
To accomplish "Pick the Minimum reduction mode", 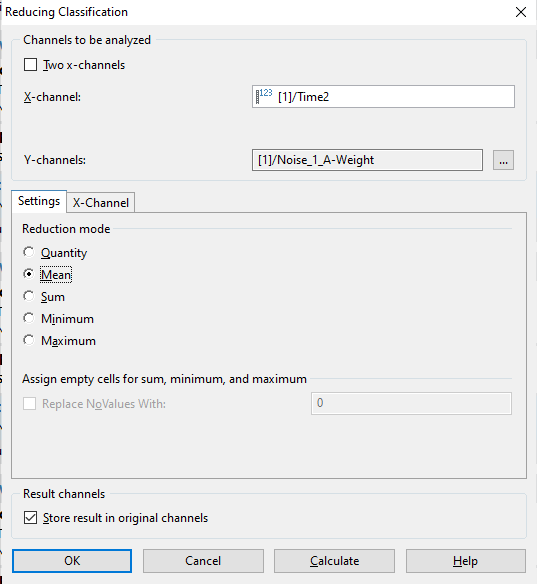I will click(29, 318).
